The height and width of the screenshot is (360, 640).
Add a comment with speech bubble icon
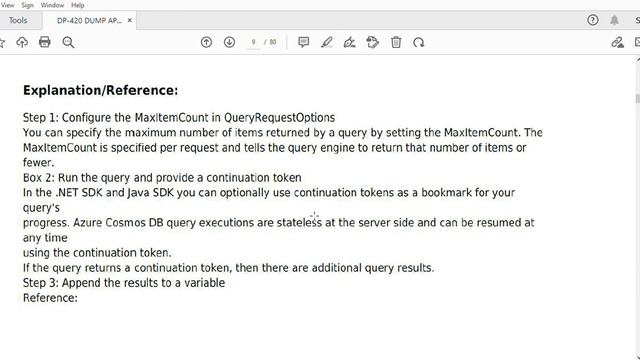coord(303,42)
